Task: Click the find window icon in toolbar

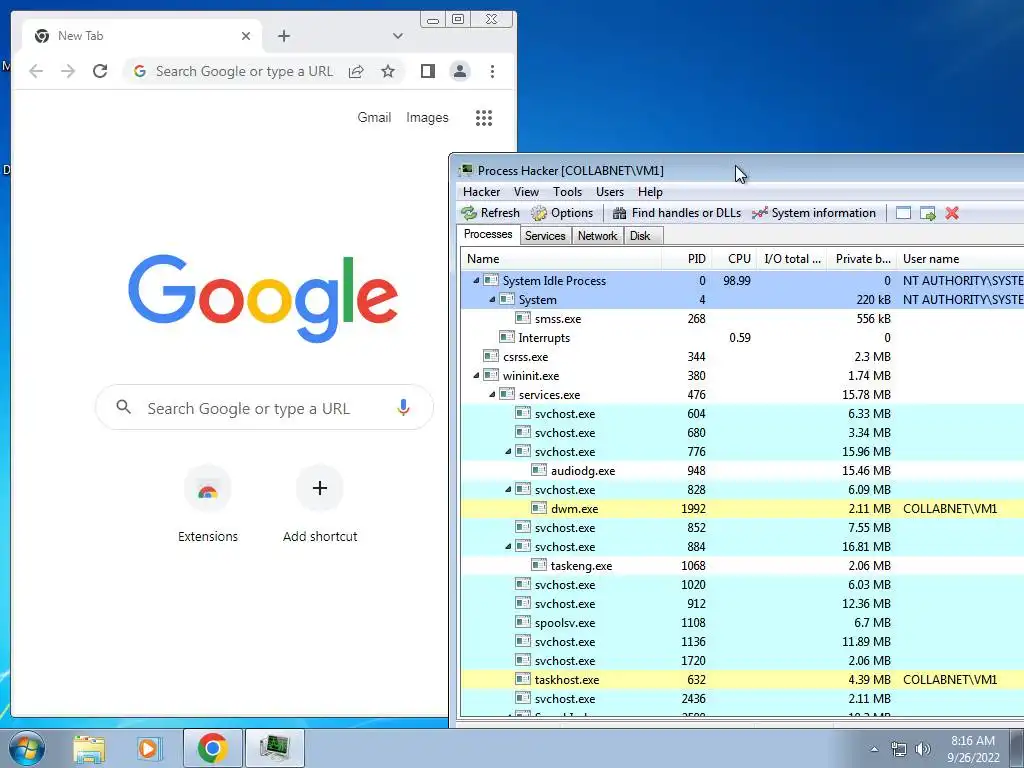Action: (903, 213)
